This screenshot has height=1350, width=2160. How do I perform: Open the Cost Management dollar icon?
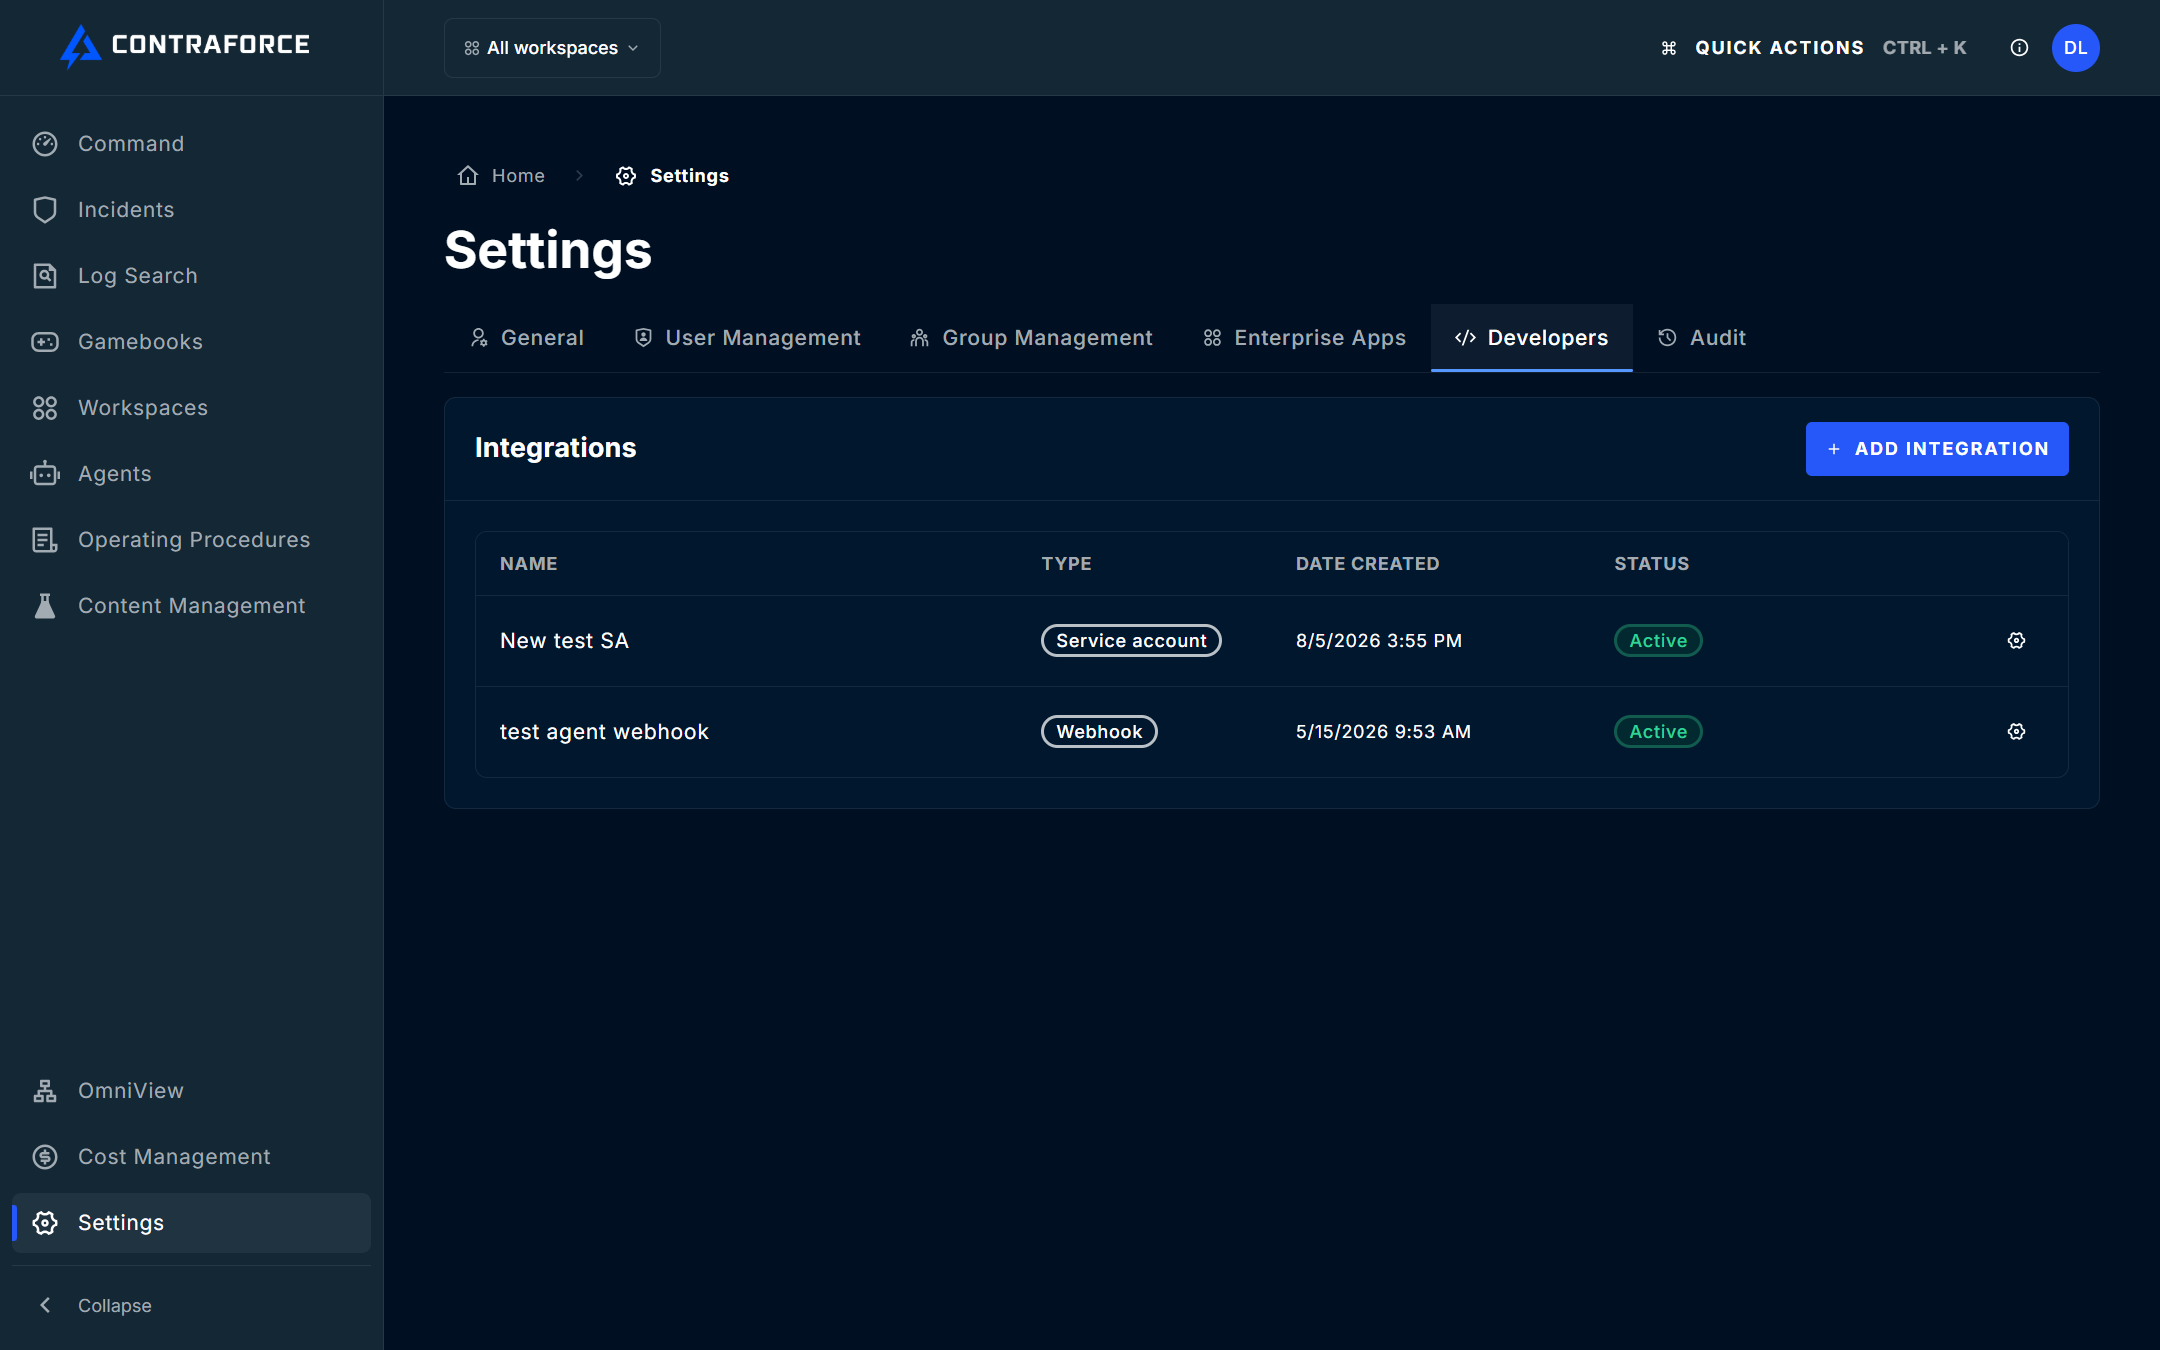tap(45, 1157)
